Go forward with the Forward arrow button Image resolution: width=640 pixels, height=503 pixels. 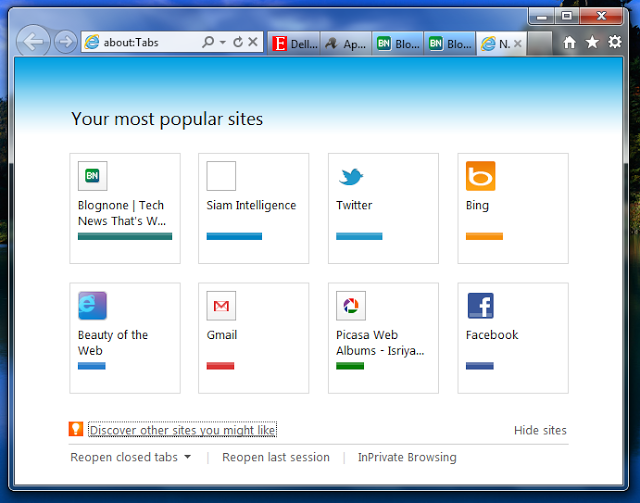65,42
